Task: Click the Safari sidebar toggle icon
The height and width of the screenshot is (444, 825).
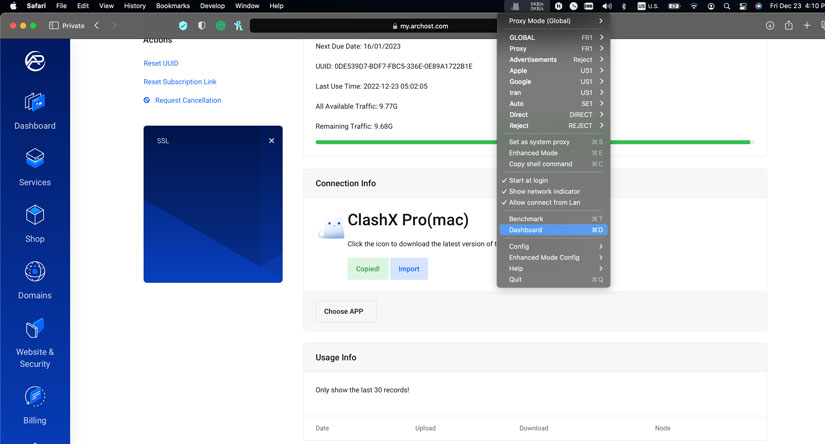Action: click(x=54, y=25)
